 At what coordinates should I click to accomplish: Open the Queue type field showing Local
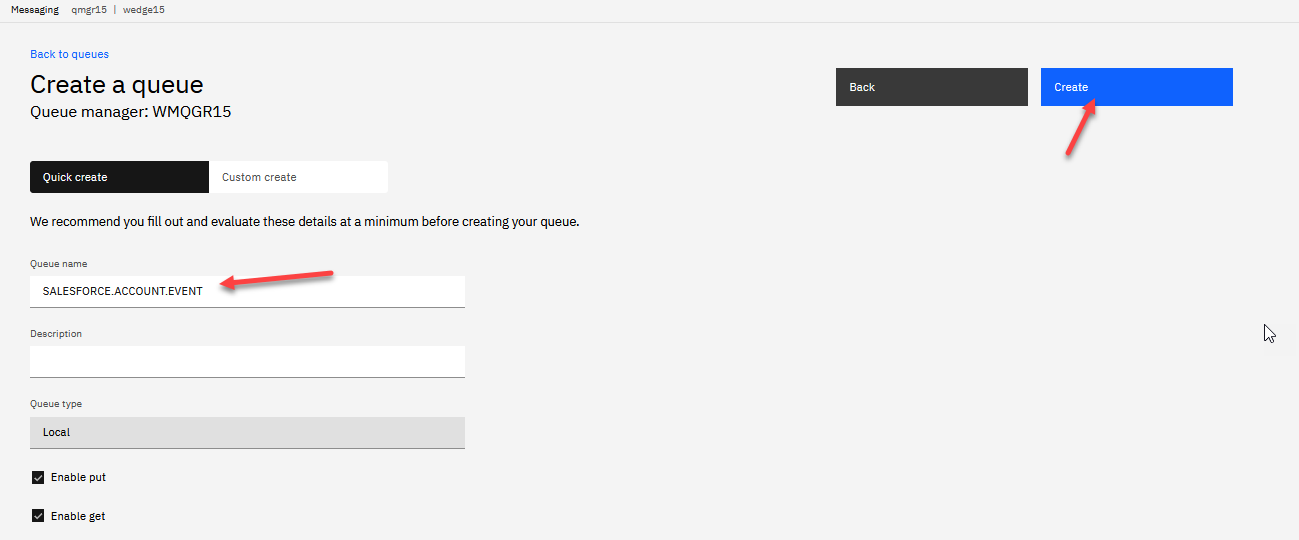tap(247, 432)
